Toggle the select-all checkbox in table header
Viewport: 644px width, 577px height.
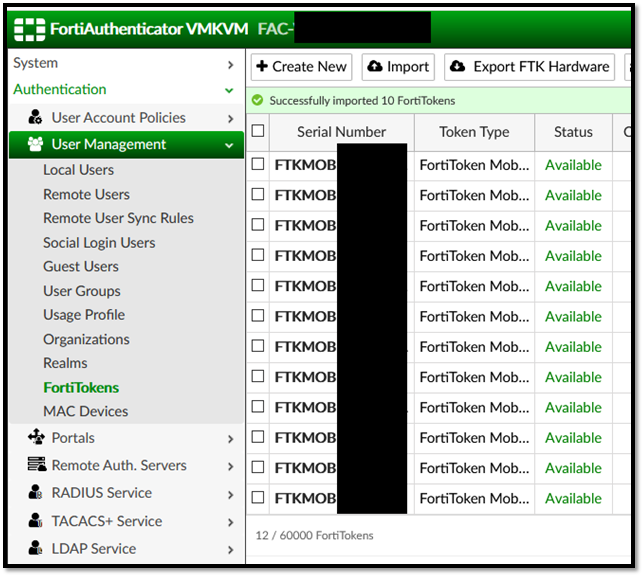(x=258, y=131)
